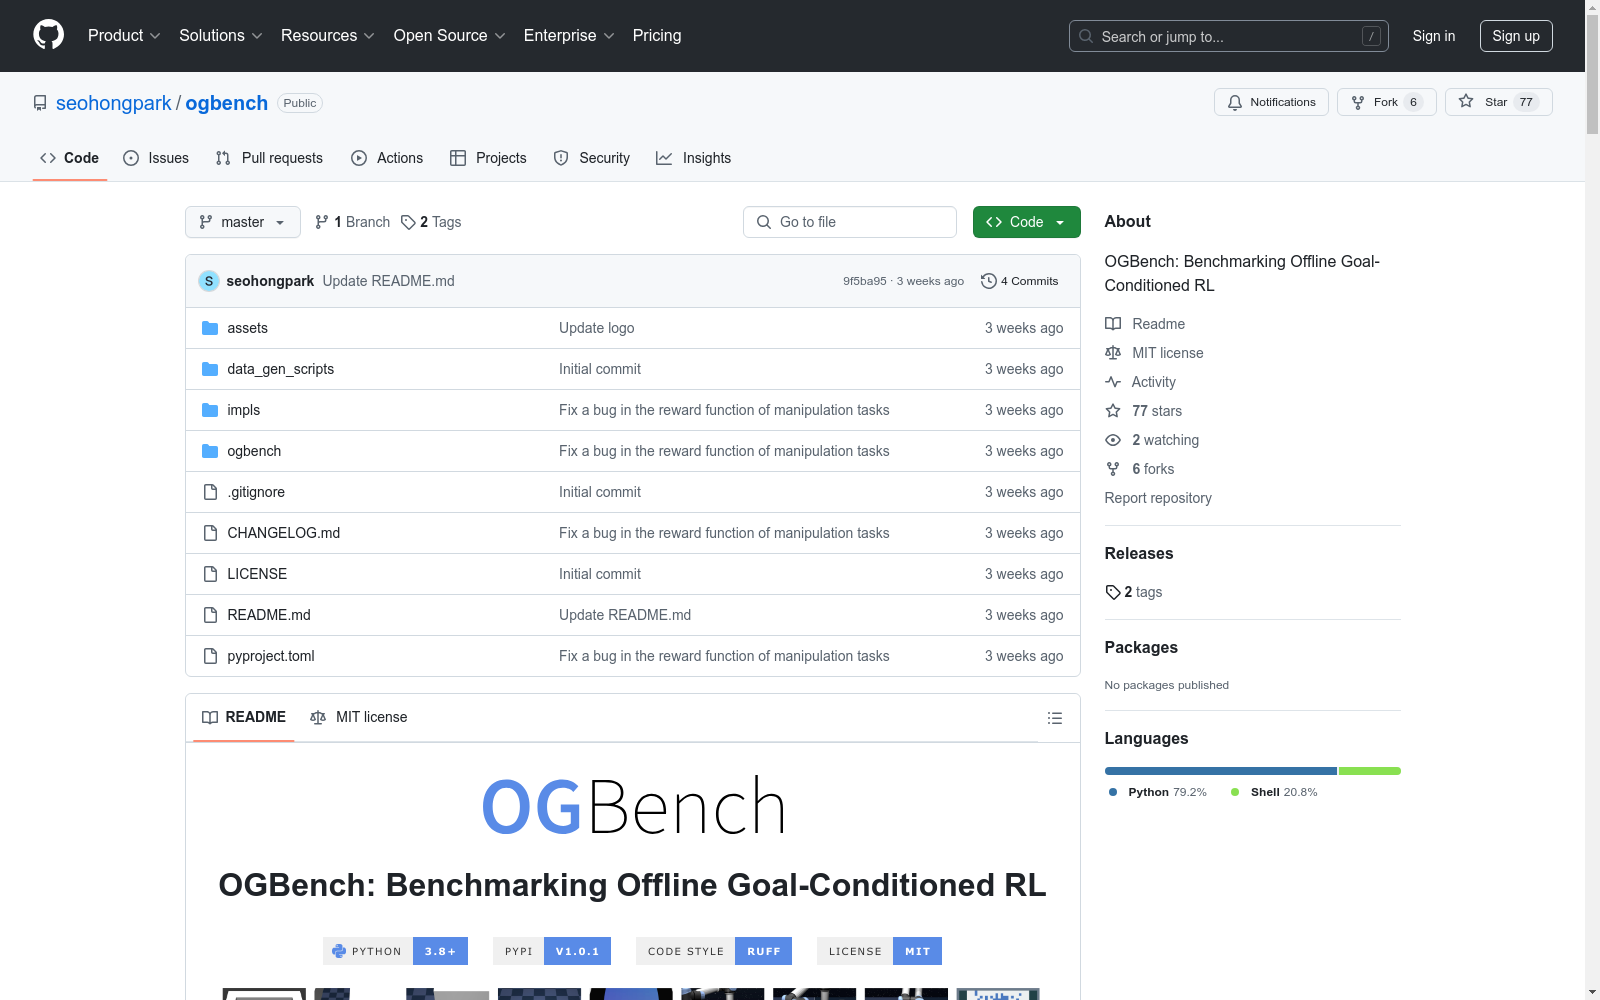Switch to the Pull requests tab
1600x1000 pixels.
click(269, 158)
